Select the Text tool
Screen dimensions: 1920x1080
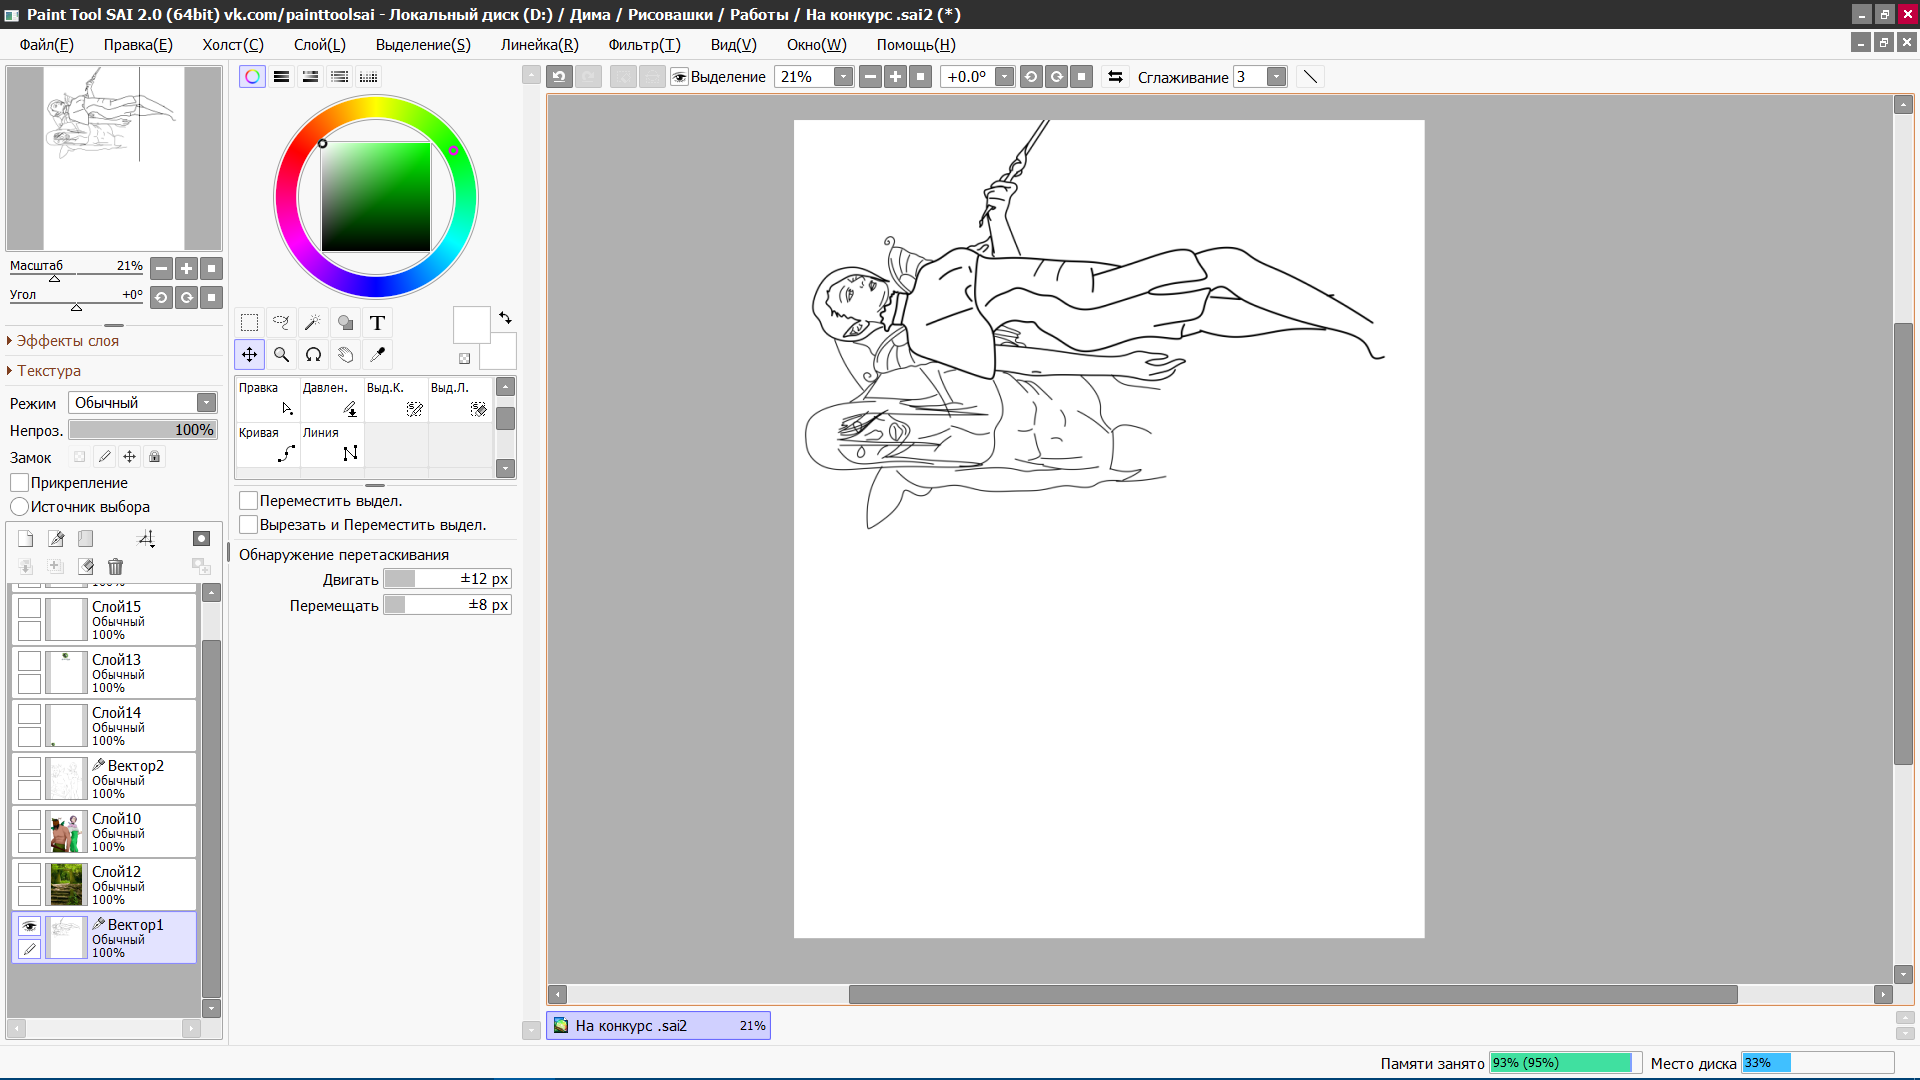click(377, 323)
